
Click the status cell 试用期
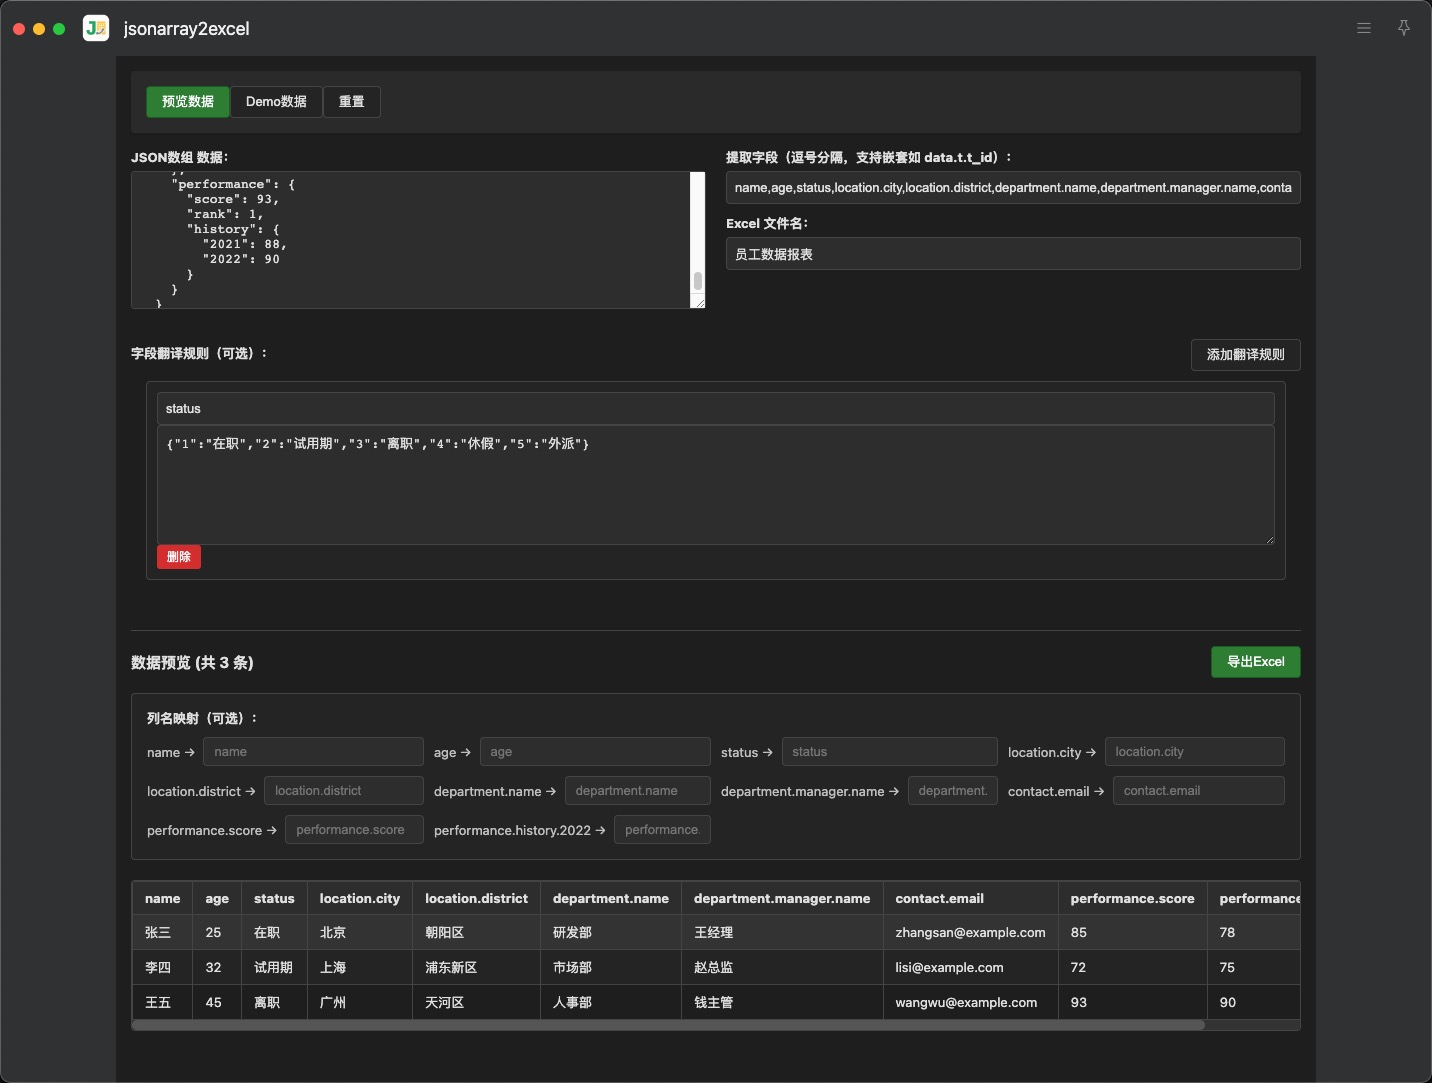click(273, 967)
